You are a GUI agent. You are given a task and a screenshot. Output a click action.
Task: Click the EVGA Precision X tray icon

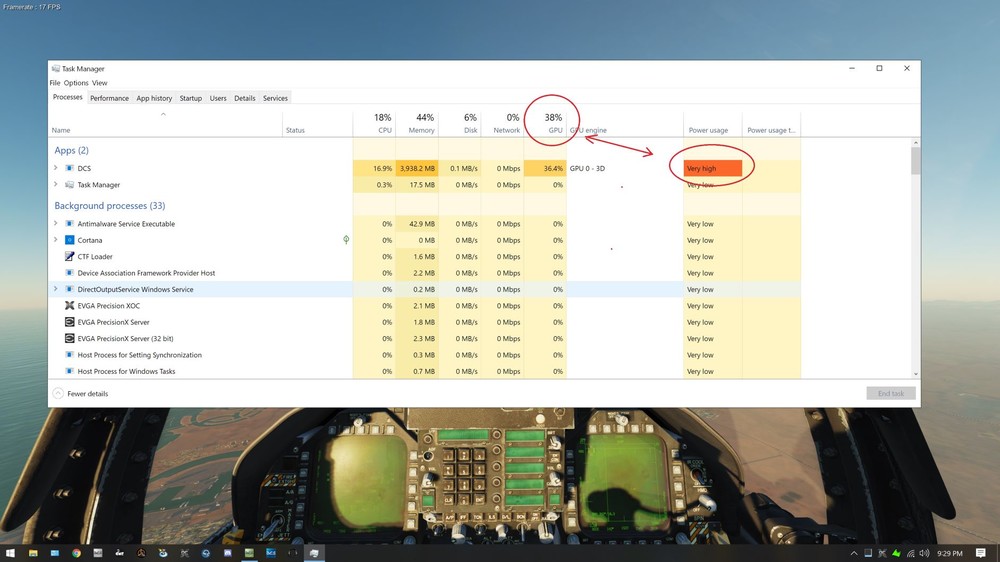click(x=882, y=554)
